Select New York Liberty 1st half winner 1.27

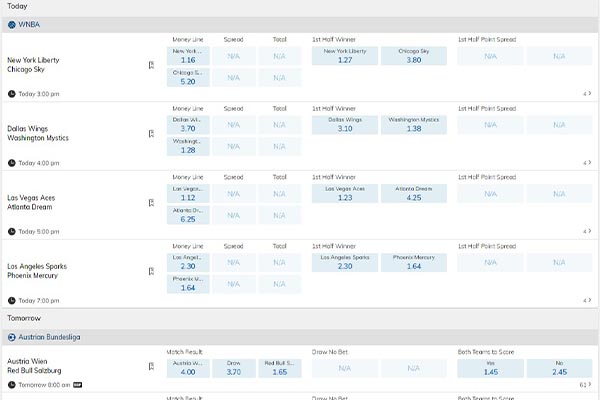[x=345, y=56]
